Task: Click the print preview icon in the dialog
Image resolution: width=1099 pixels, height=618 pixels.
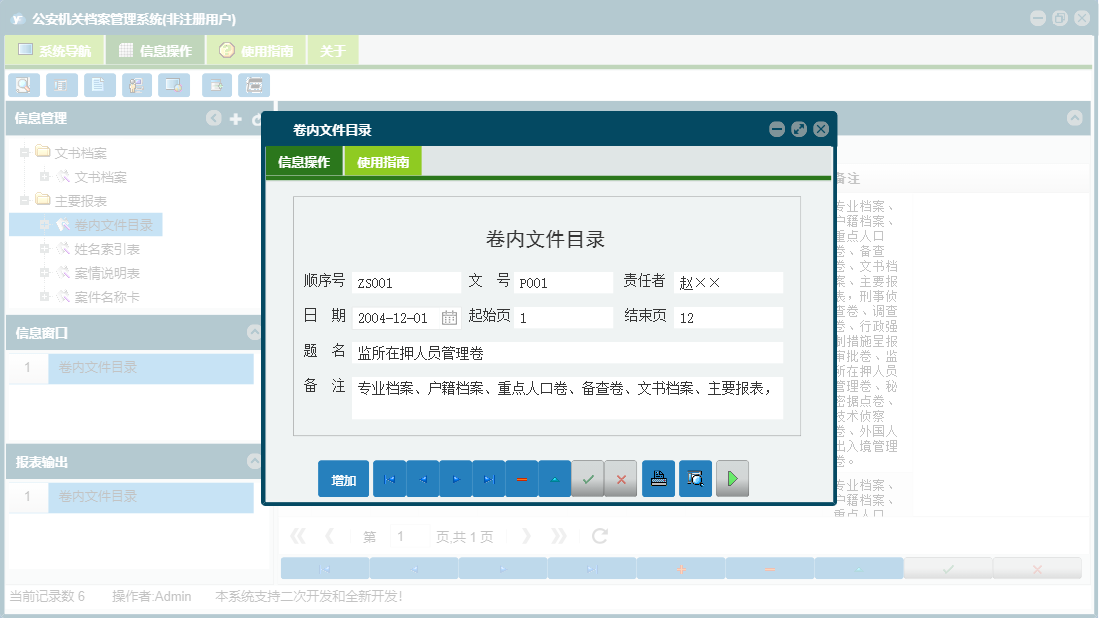Action: point(695,479)
